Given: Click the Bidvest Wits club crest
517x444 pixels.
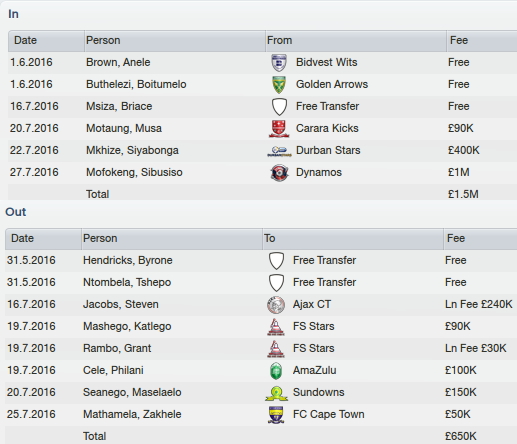Looking at the screenshot, I should coord(279,63).
